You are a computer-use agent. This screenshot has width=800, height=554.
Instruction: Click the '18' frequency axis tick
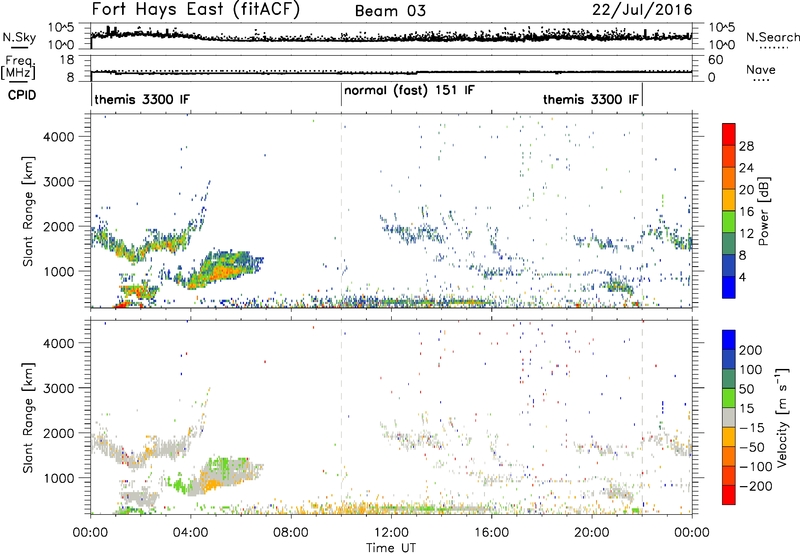[67, 60]
